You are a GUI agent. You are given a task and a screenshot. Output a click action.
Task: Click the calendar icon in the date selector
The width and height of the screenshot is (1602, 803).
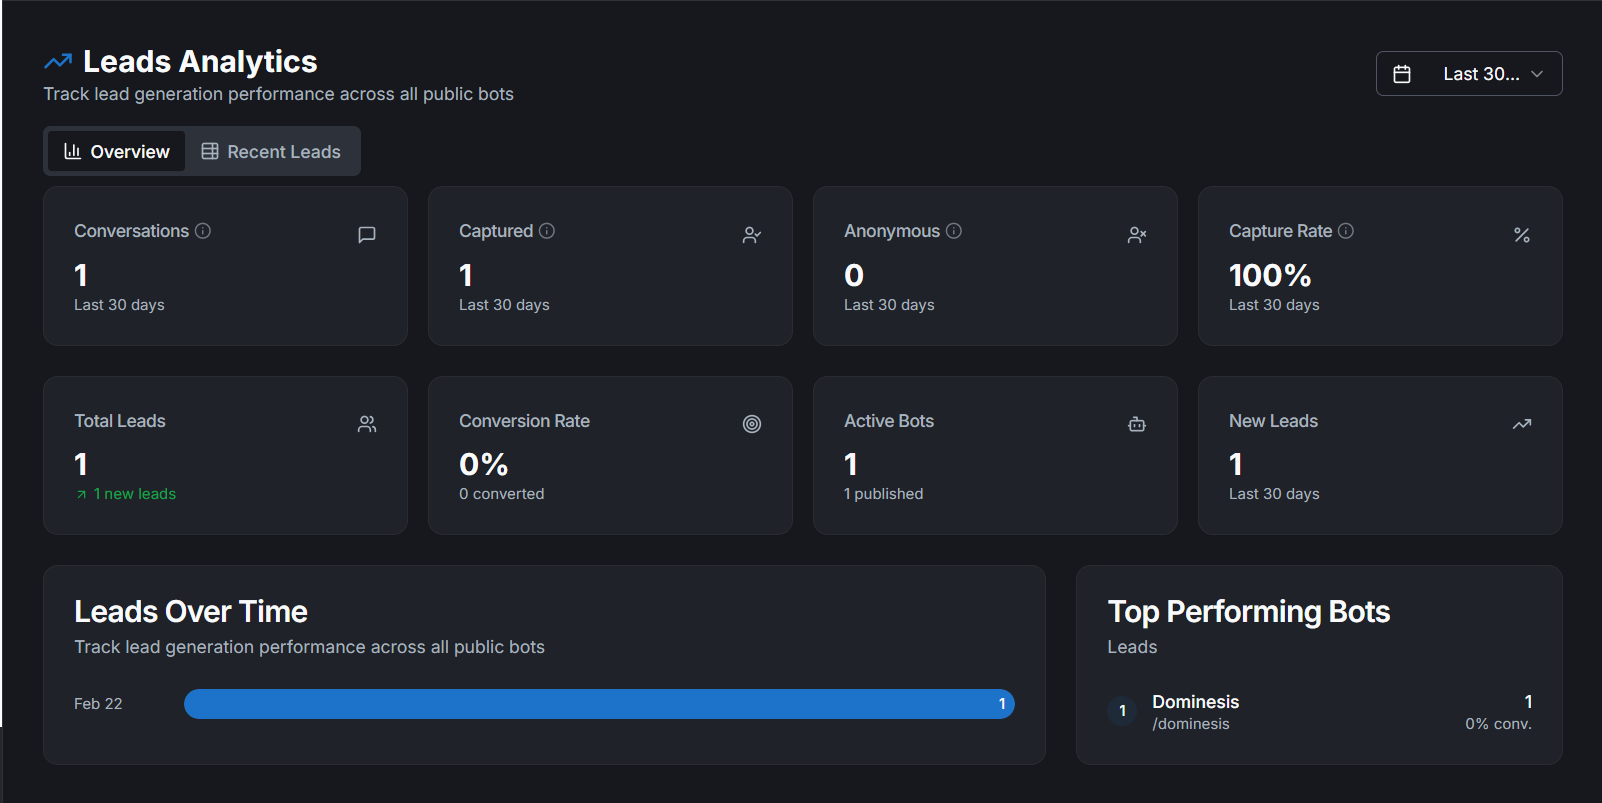point(1402,74)
